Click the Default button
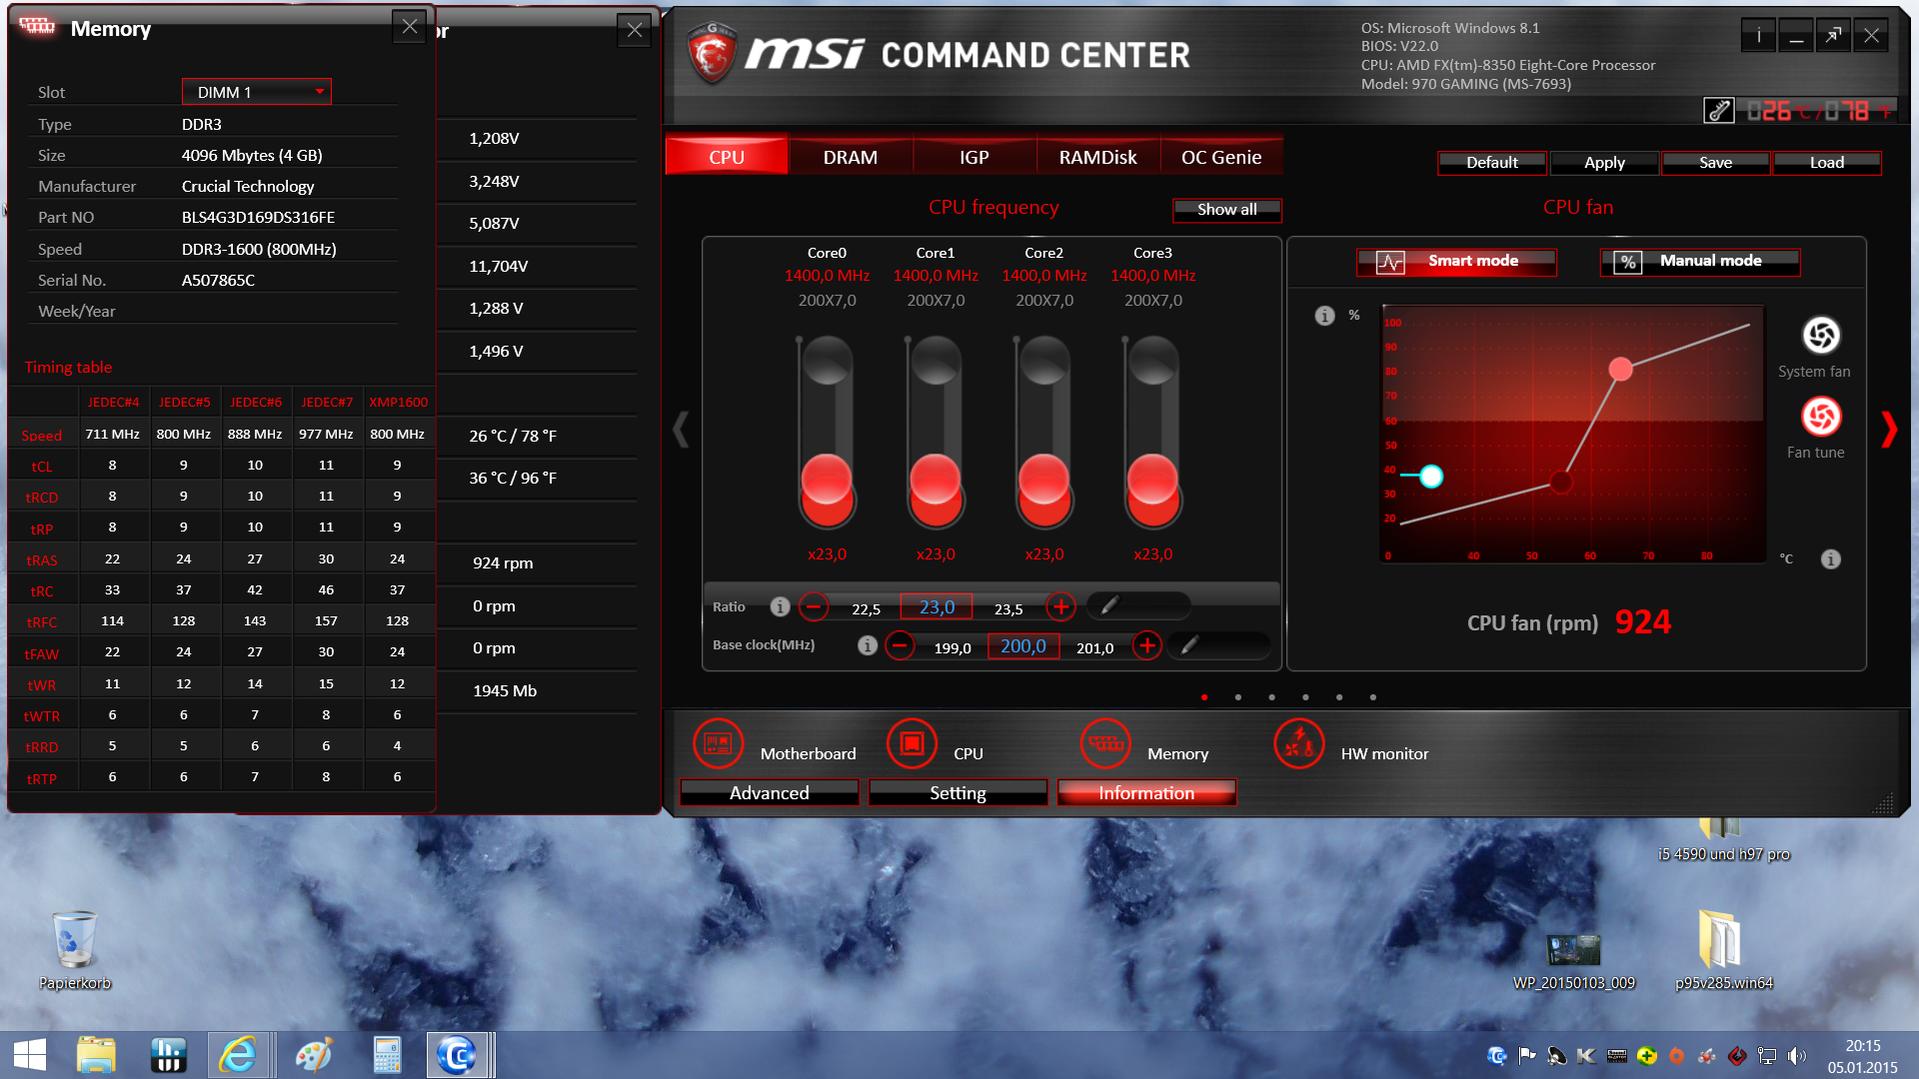Screen dimensions: 1919x1079 pyautogui.click(x=1492, y=163)
